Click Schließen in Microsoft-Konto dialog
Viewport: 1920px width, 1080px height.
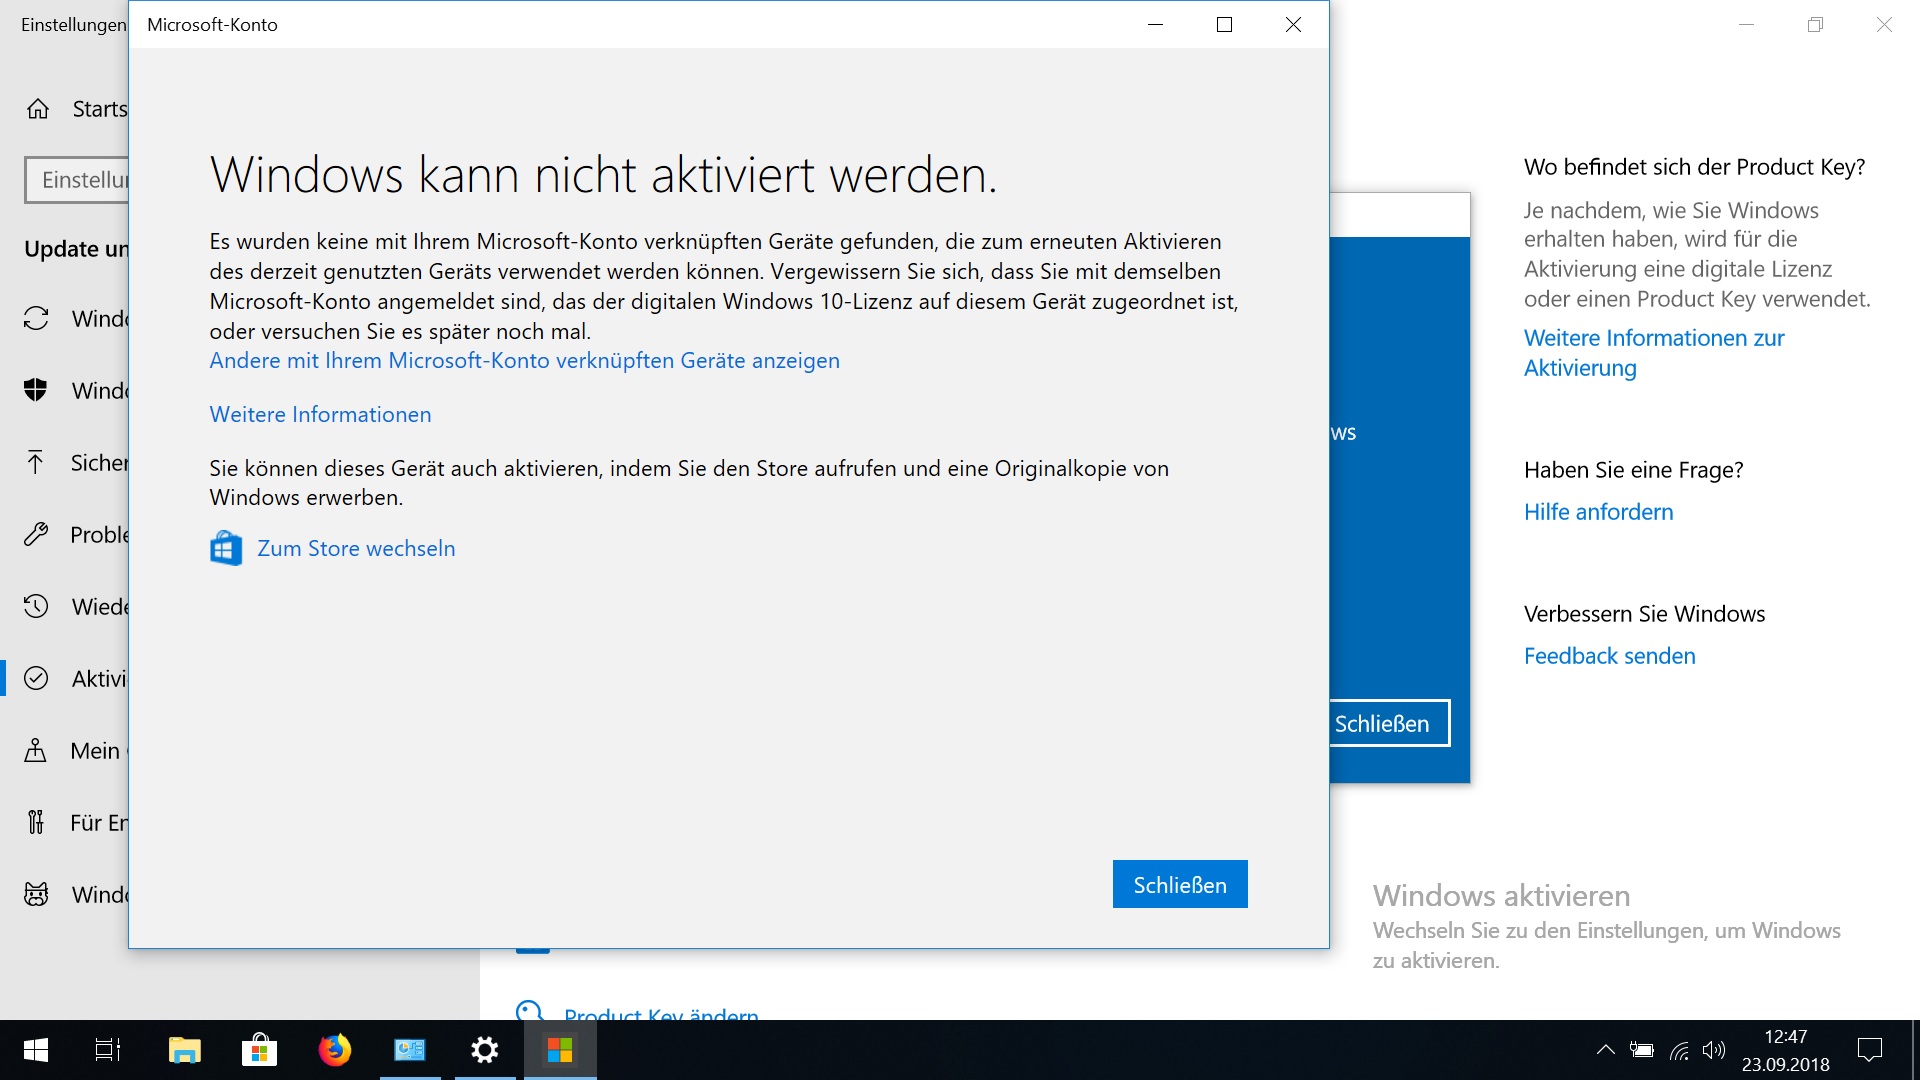click(1180, 884)
